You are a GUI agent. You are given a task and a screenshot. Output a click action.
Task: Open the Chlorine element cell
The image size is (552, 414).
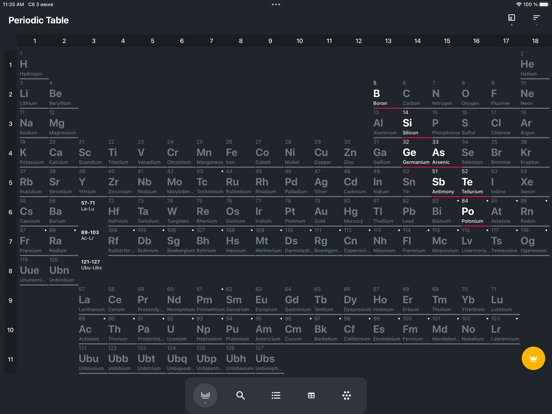click(505, 124)
